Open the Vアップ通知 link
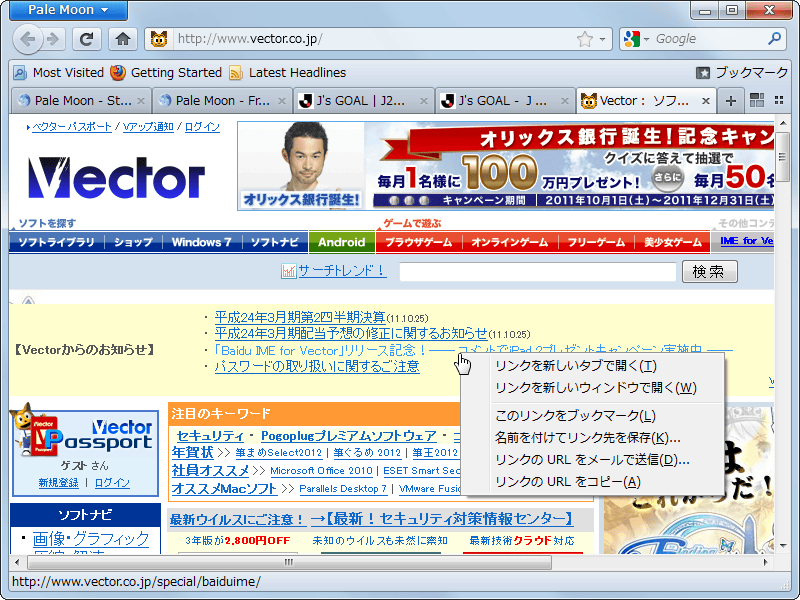The height and width of the screenshot is (600, 800). (x=148, y=127)
